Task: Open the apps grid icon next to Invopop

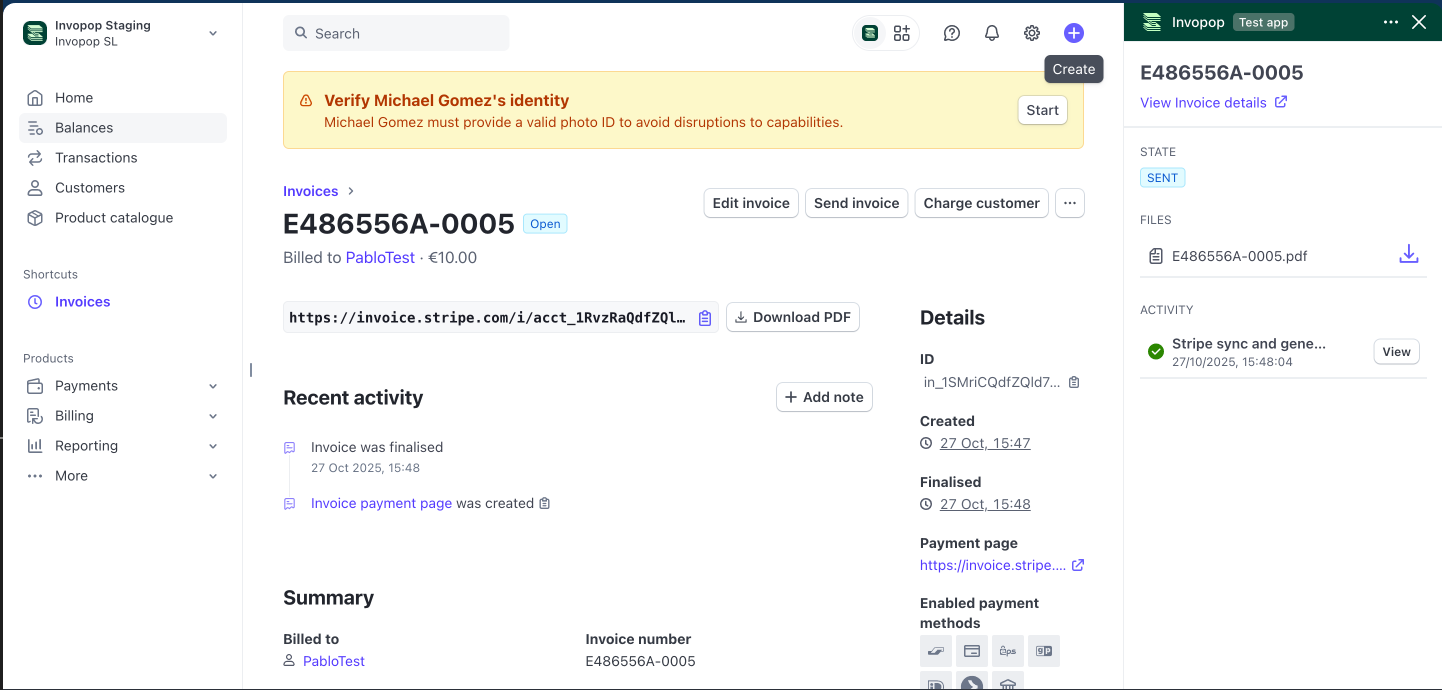Action: [901, 33]
